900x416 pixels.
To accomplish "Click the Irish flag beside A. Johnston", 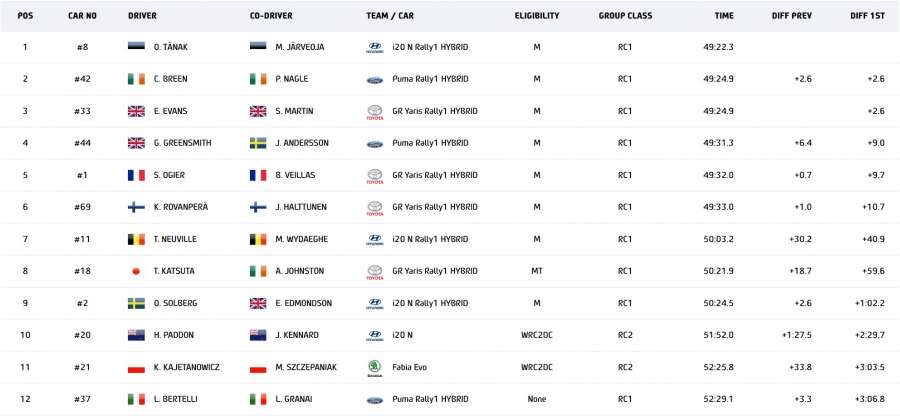I will [258, 271].
